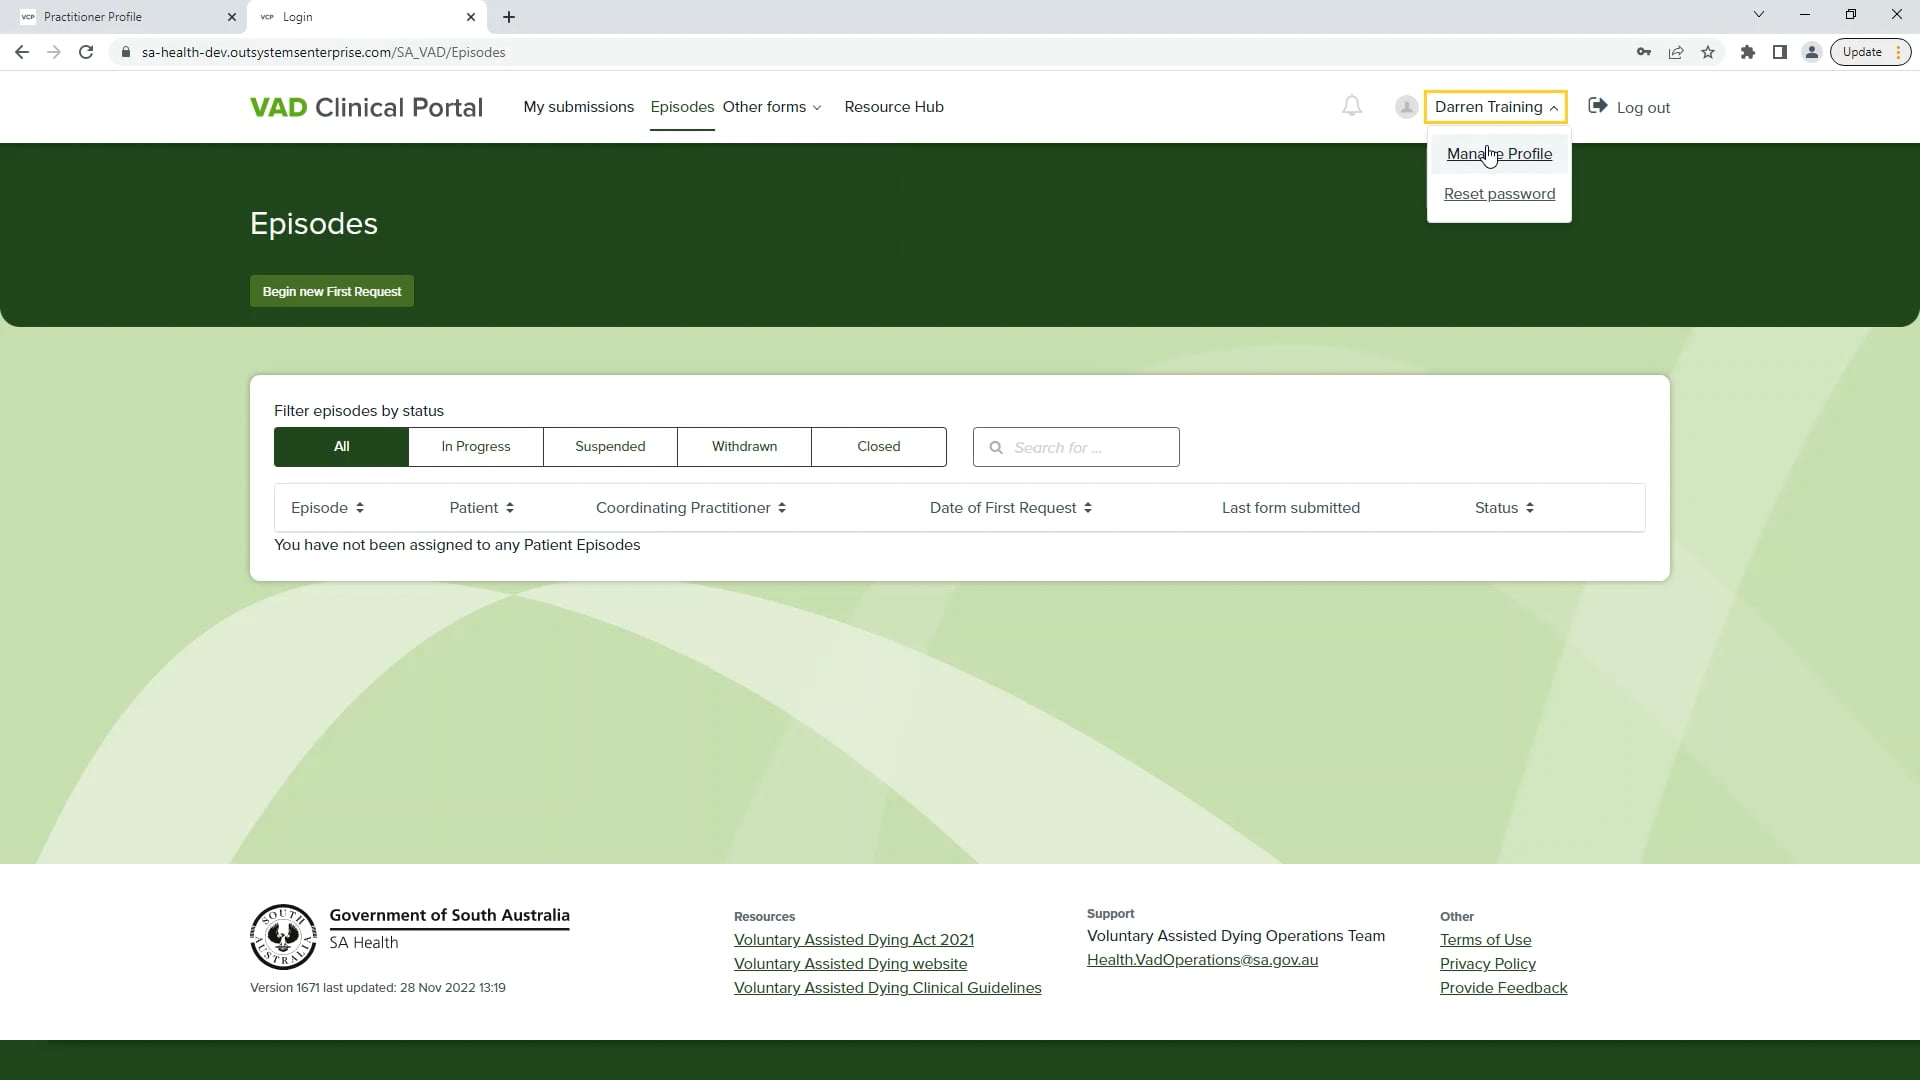The width and height of the screenshot is (1920, 1080).
Task: Click the user avatar icon next to Darren Training
Action: click(x=1405, y=107)
